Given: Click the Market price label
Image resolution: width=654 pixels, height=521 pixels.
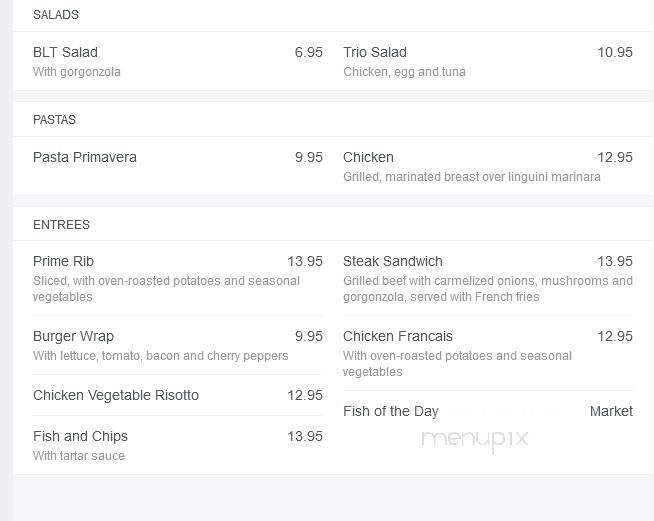Looking at the screenshot, I should tap(611, 411).
